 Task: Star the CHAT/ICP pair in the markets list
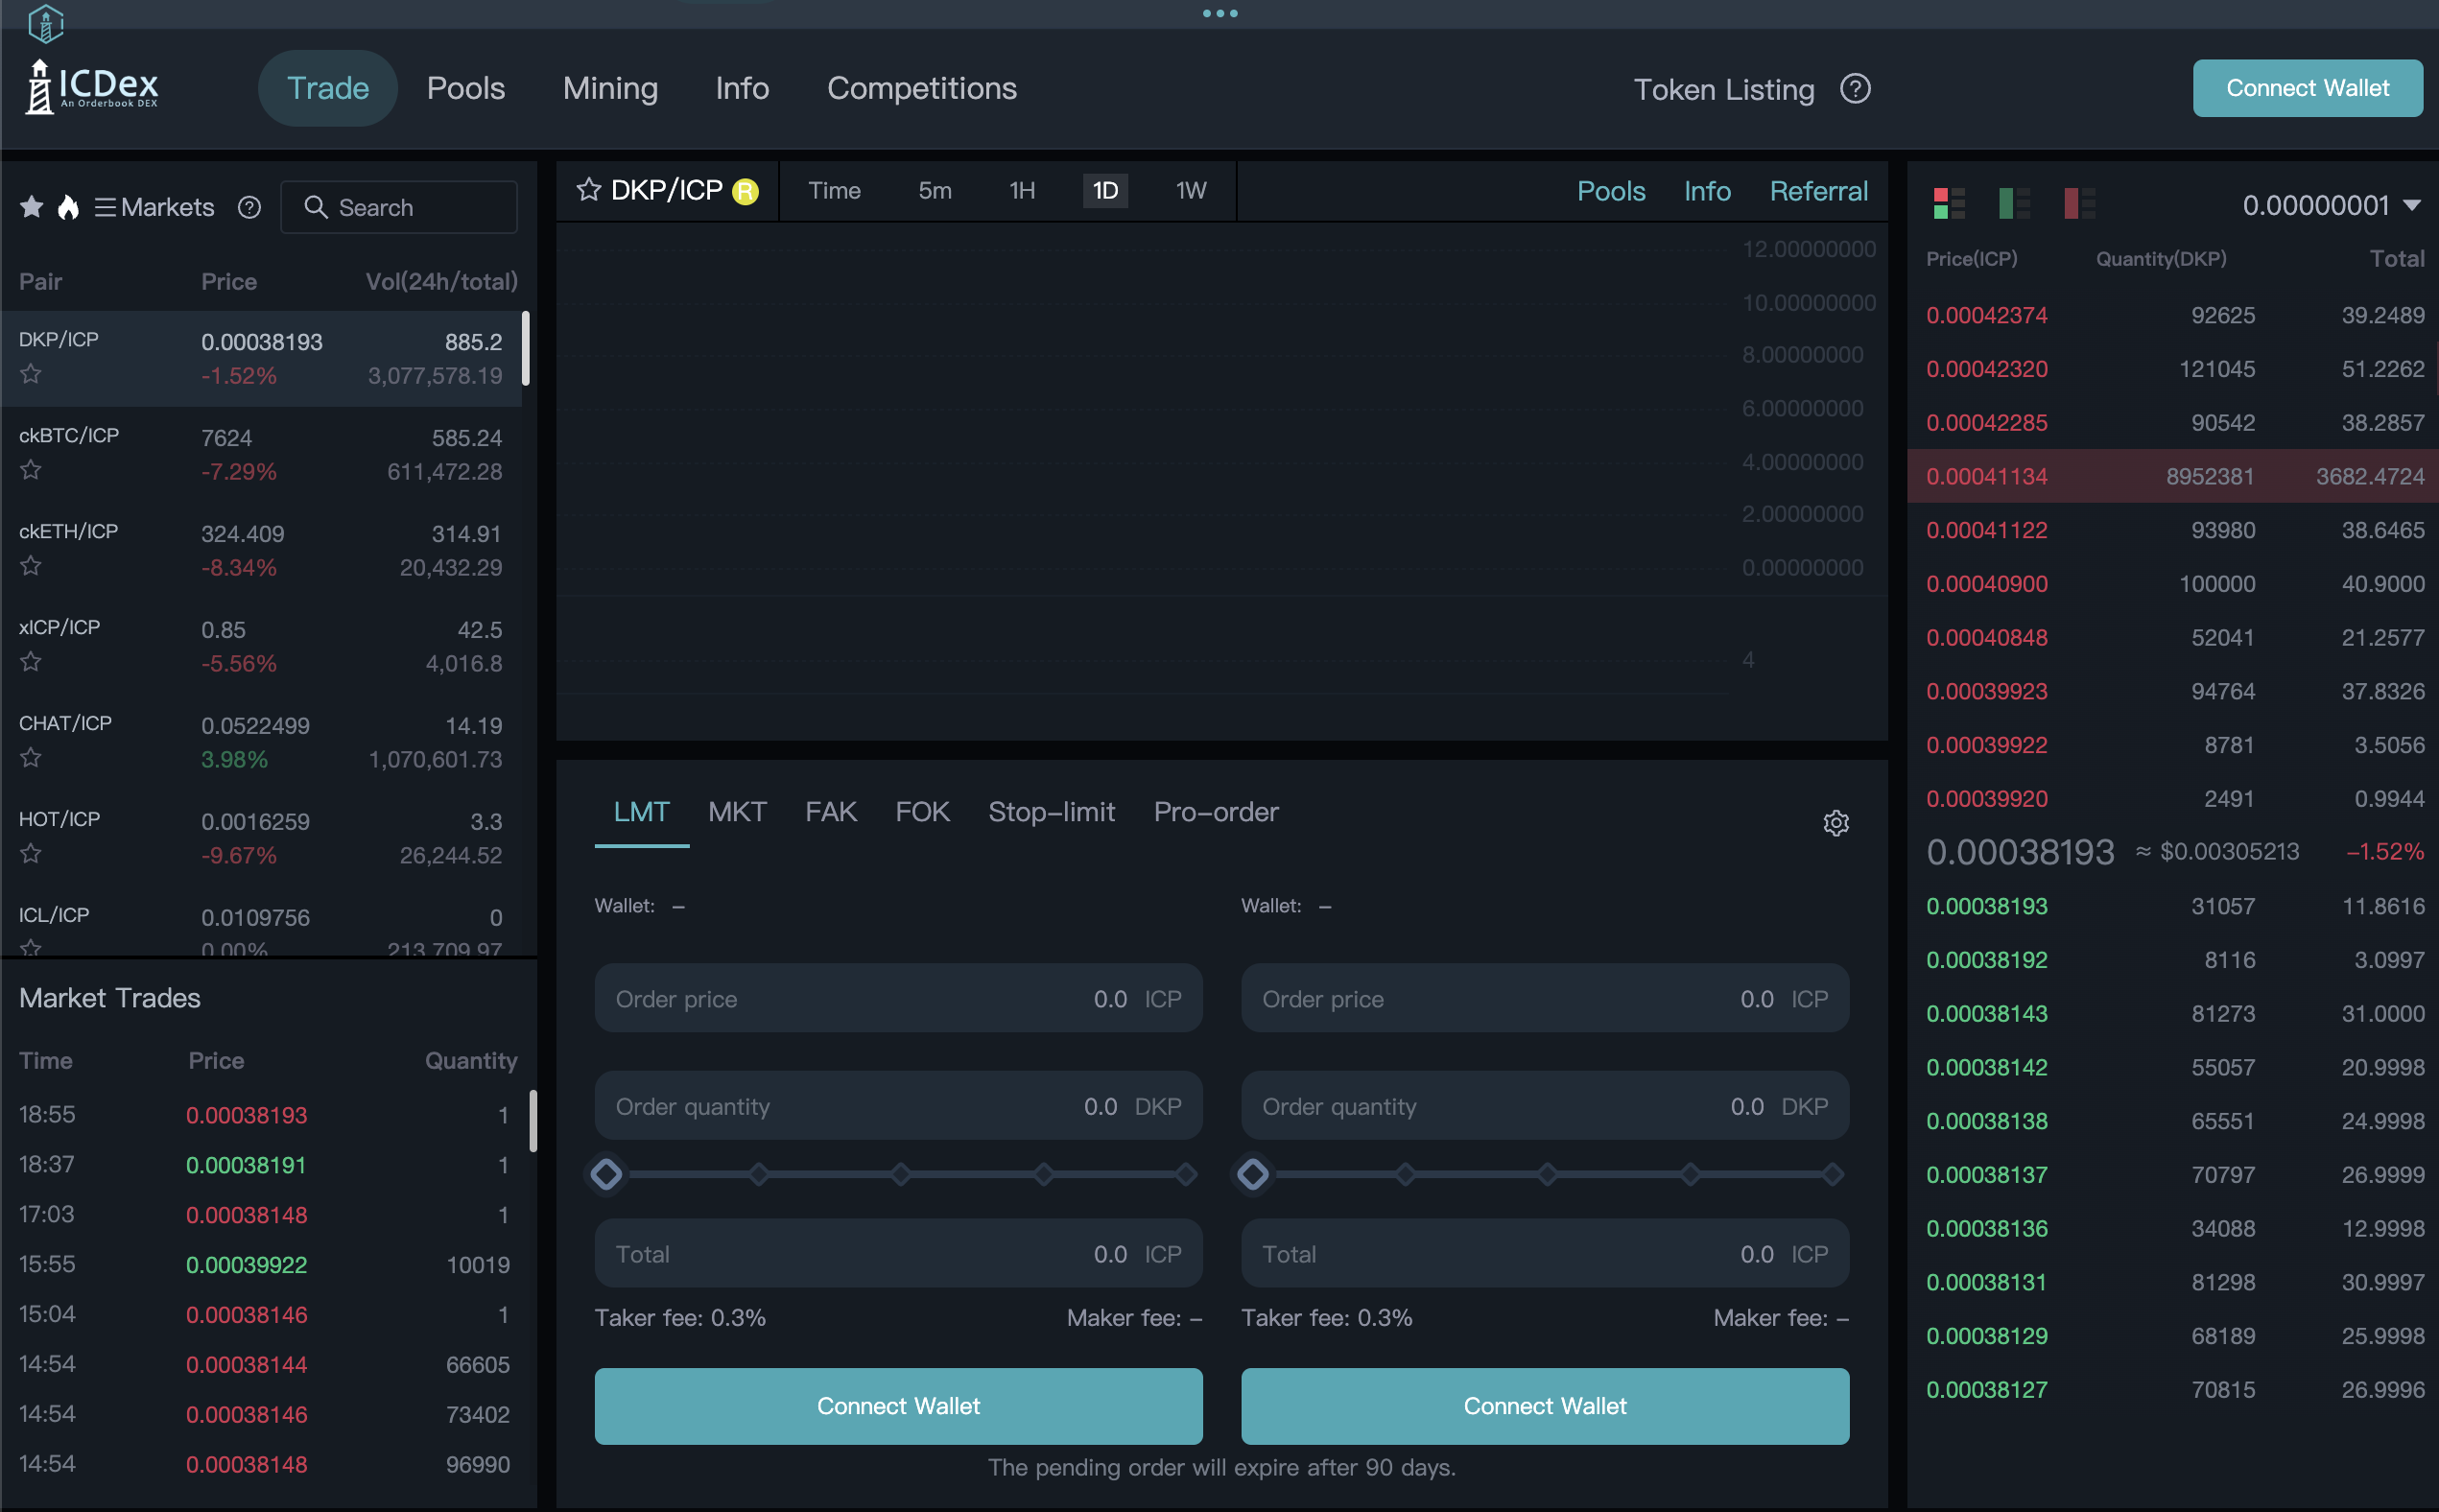31,758
